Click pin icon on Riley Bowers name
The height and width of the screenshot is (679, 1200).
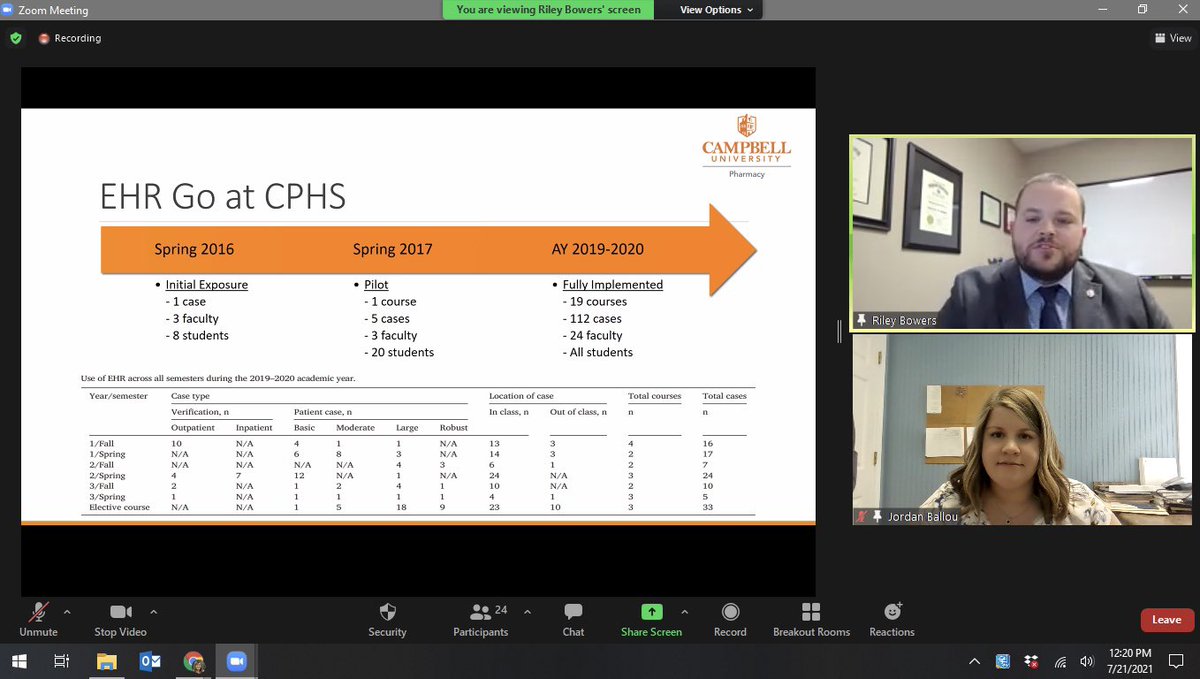[862, 320]
